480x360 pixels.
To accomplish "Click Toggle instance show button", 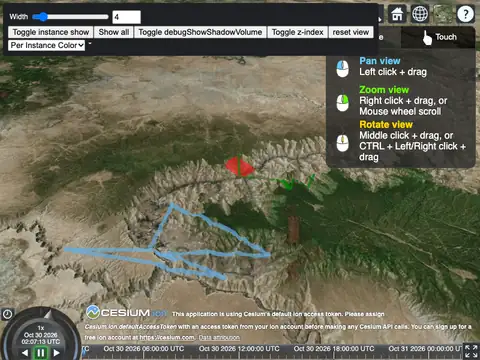I will (x=51, y=32).
